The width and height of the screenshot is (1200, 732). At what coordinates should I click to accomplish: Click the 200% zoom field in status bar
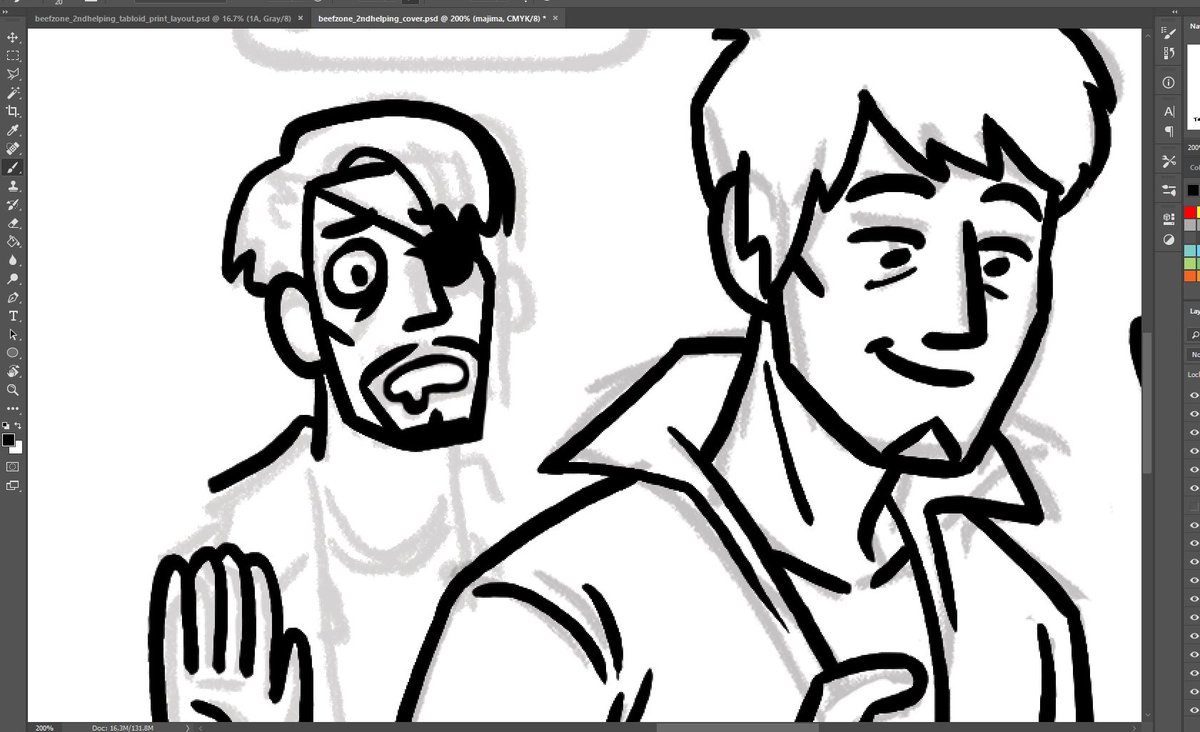pyautogui.click(x=44, y=727)
